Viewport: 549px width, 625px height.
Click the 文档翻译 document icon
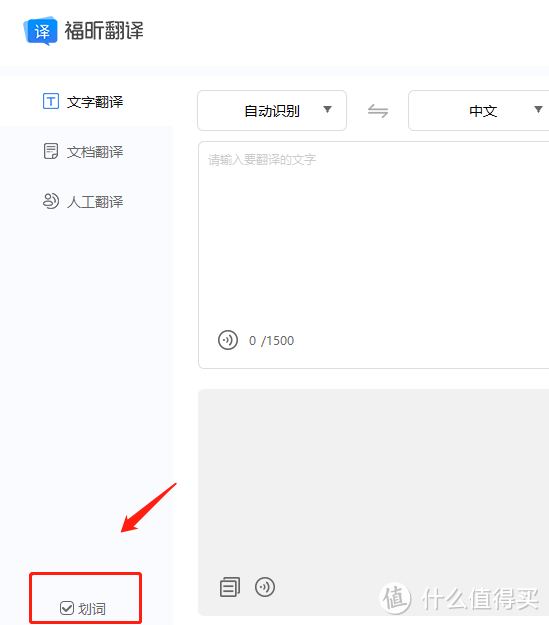51,151
